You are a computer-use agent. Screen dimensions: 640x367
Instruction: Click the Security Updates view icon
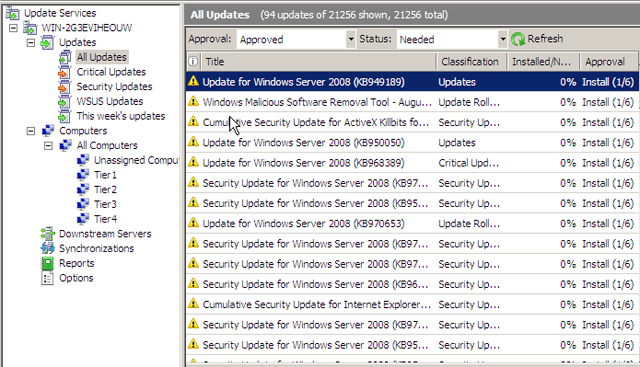64,87
